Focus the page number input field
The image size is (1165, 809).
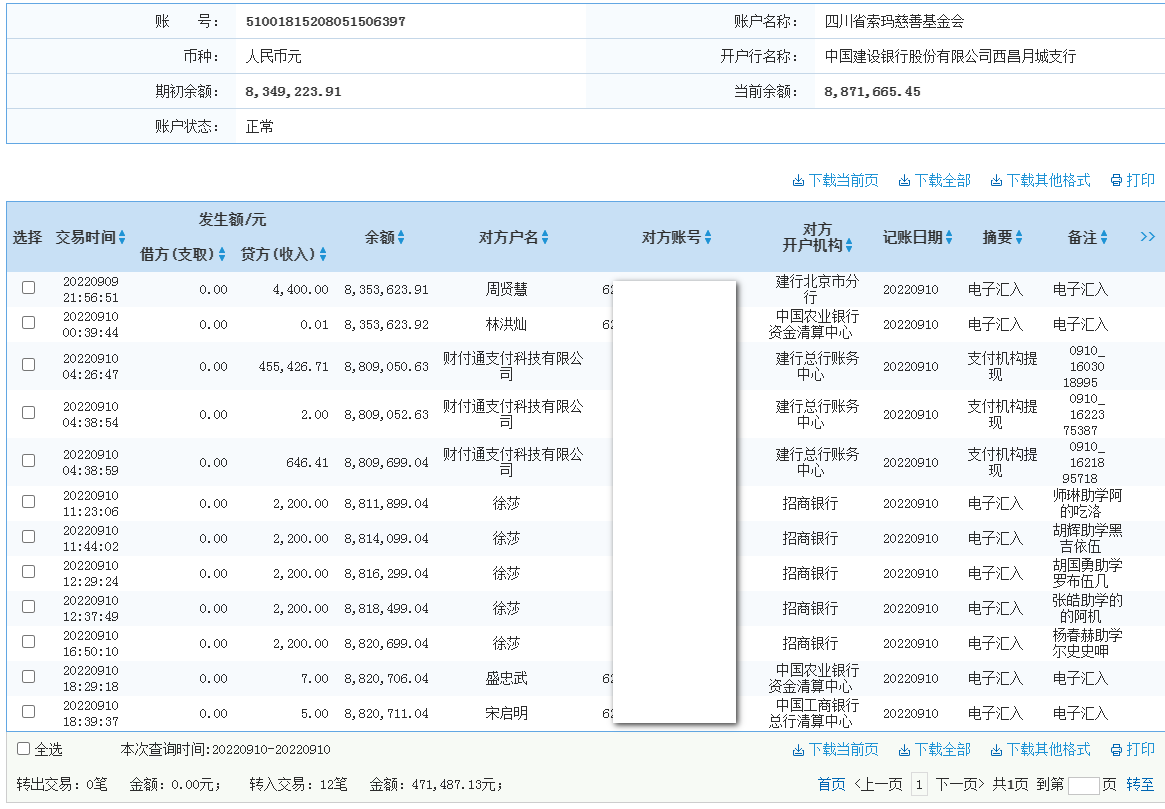[1083, 785]
